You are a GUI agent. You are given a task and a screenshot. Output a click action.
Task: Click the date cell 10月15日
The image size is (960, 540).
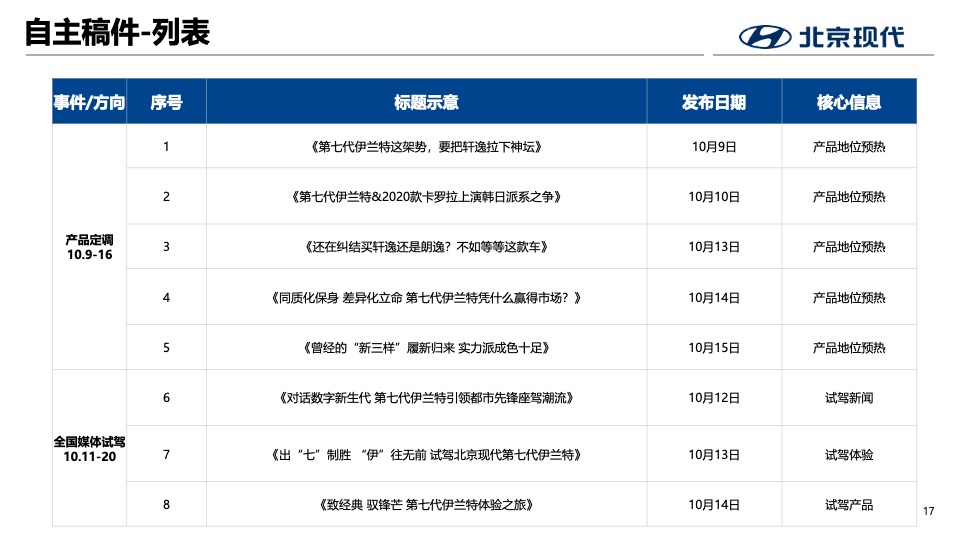click(714, 348)
